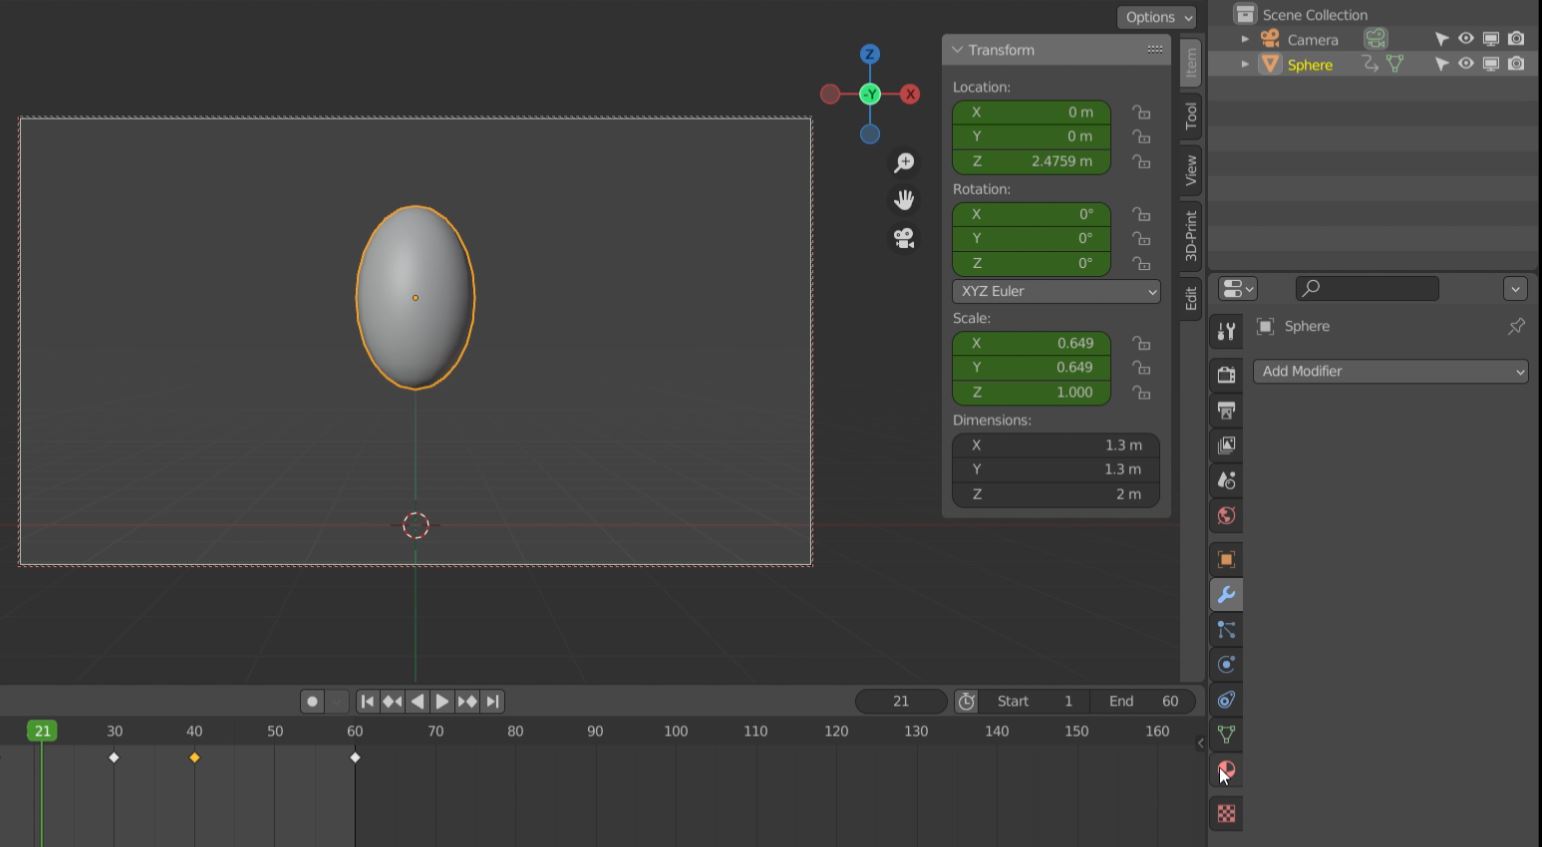Open the Physics properties tab icon
This screenshot has height=847, width=1542.
pyautogui.click(x=1226, y=665)
